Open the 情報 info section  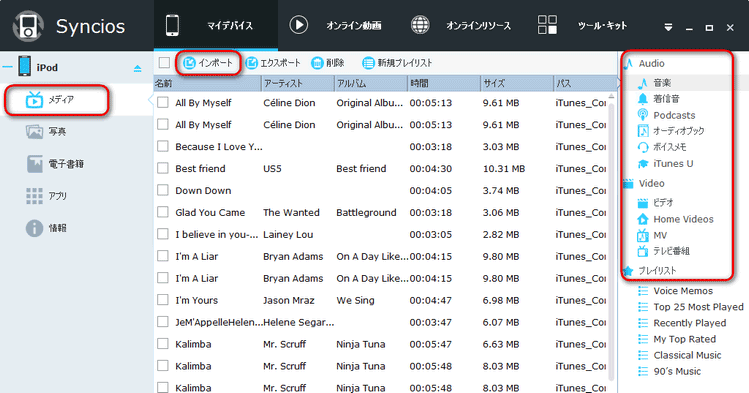[46, 228]
